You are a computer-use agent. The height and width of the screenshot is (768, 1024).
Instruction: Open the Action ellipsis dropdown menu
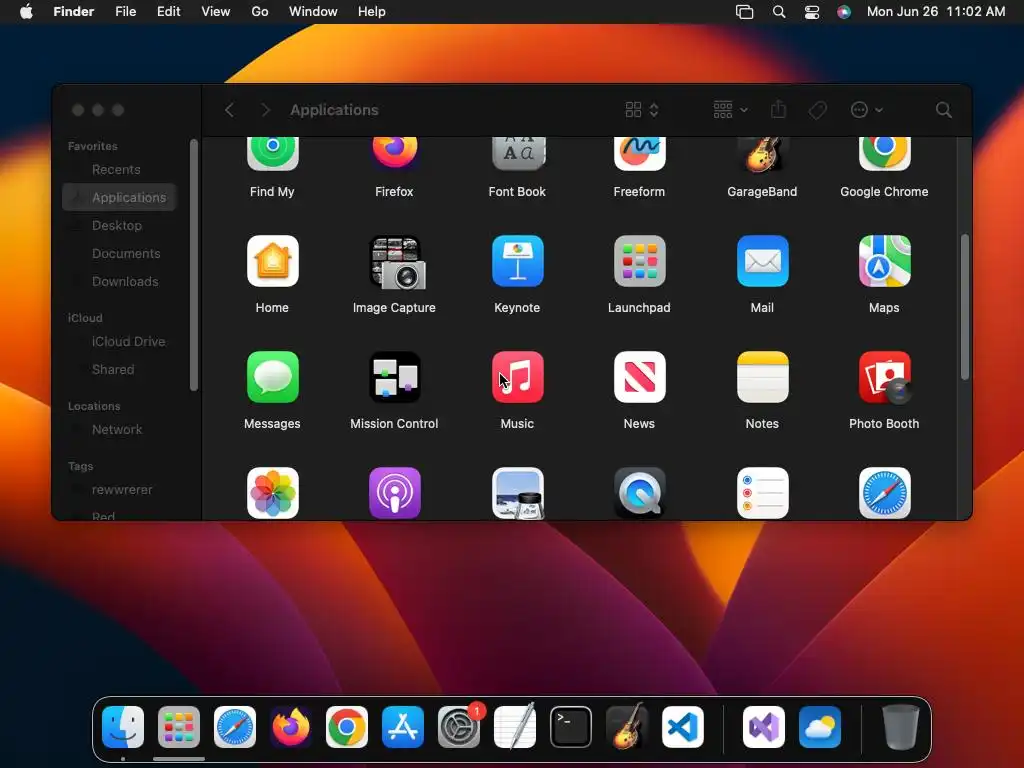867,110
